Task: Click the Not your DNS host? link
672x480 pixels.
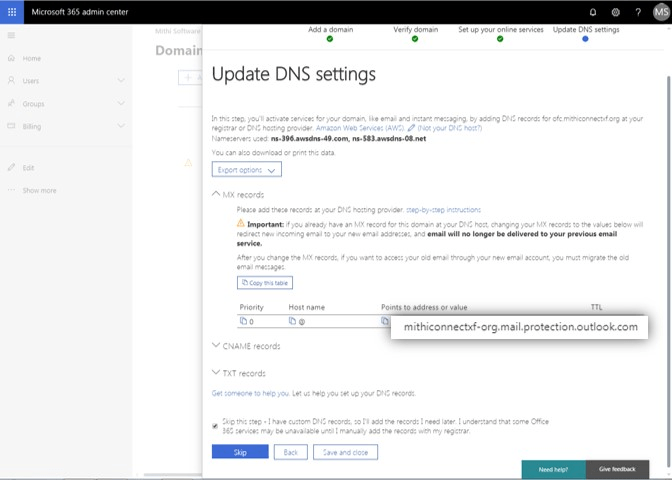Action: coord(450,128)
